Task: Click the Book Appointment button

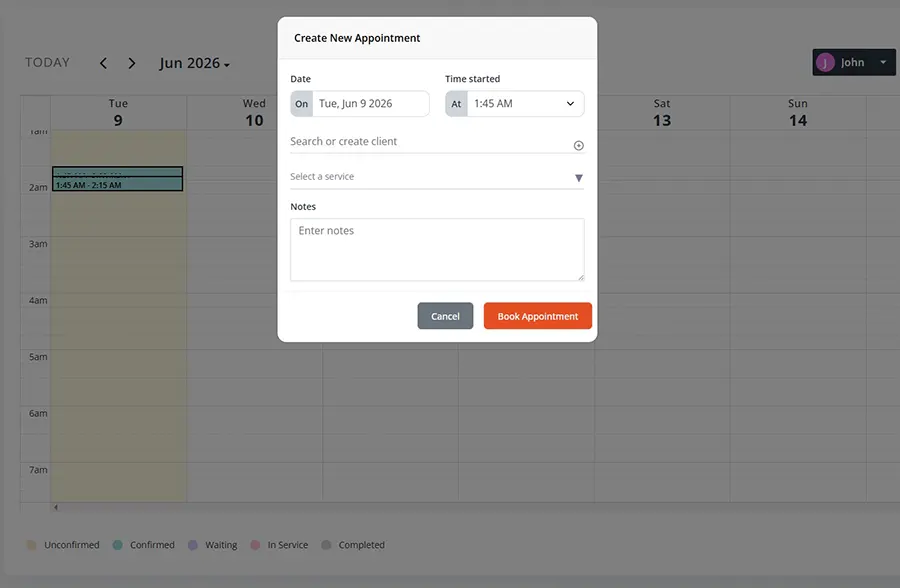Action: pos(538,316)
